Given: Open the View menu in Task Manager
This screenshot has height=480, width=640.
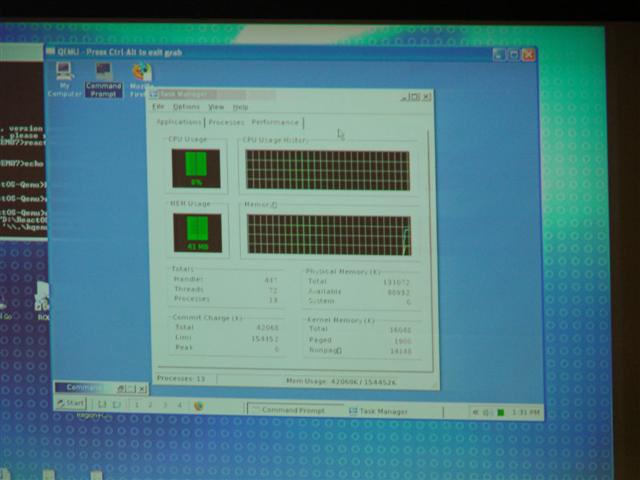Looking at the screenshot, I should tap(216, 107).
